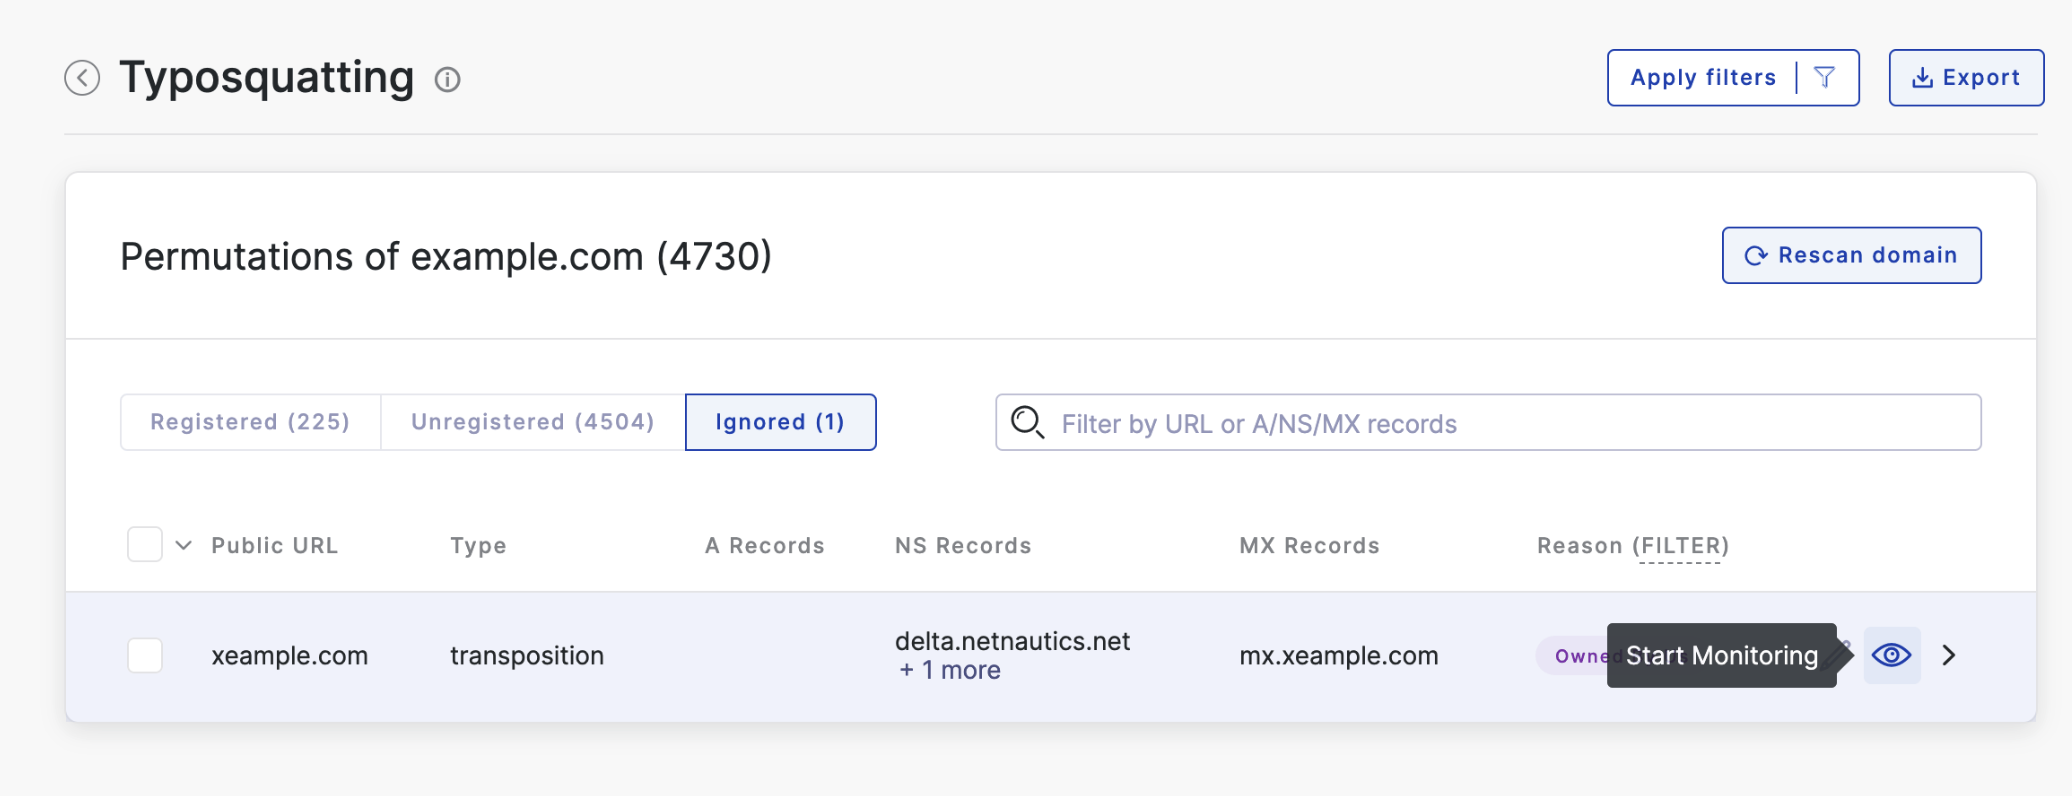Click the funnel filter icon

pos(1824,77)
